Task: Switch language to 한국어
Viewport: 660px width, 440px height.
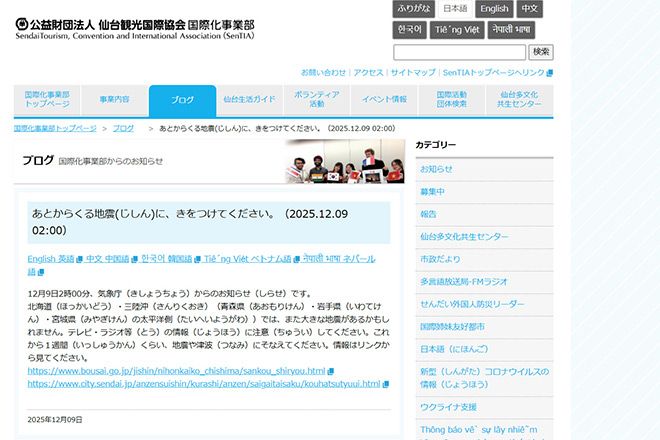Action: 408,30
